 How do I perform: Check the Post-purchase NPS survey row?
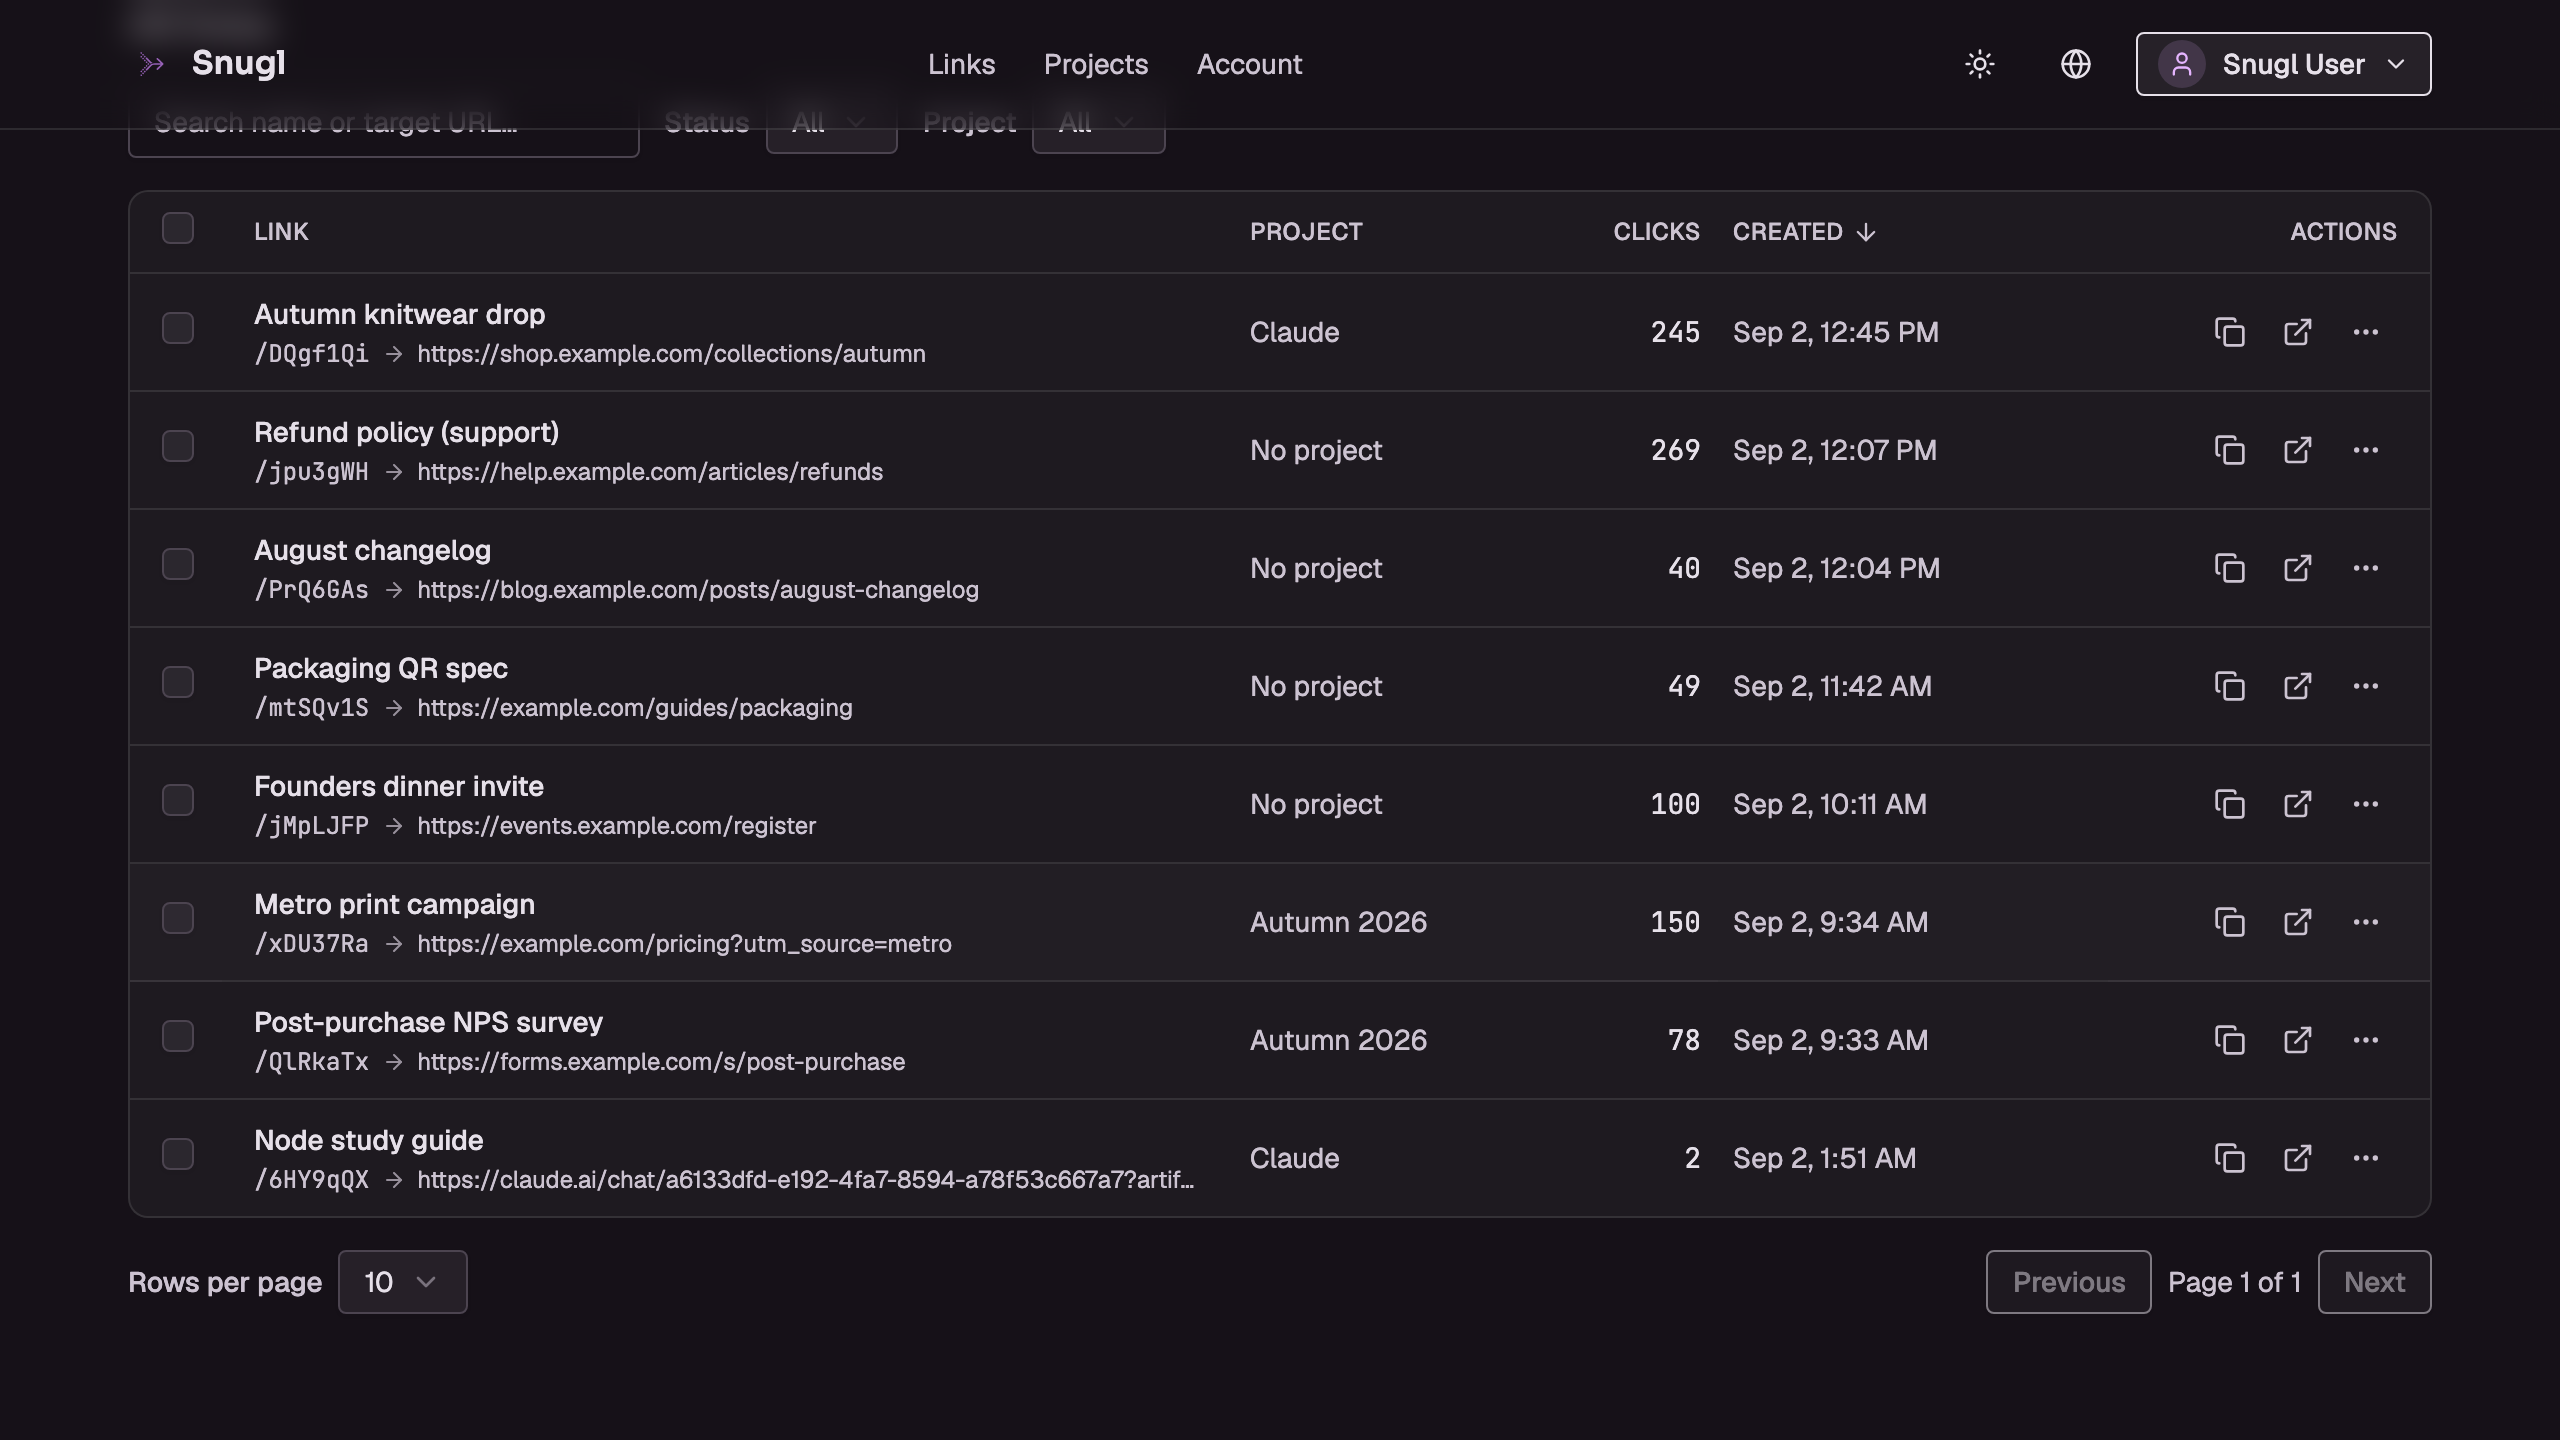178,1036
